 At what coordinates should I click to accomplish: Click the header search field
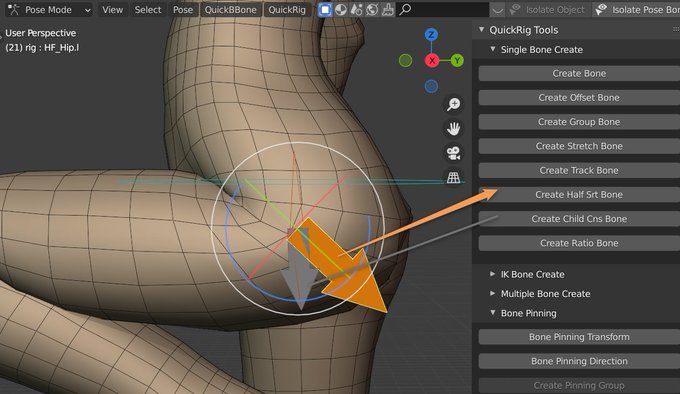coord(443,10)
